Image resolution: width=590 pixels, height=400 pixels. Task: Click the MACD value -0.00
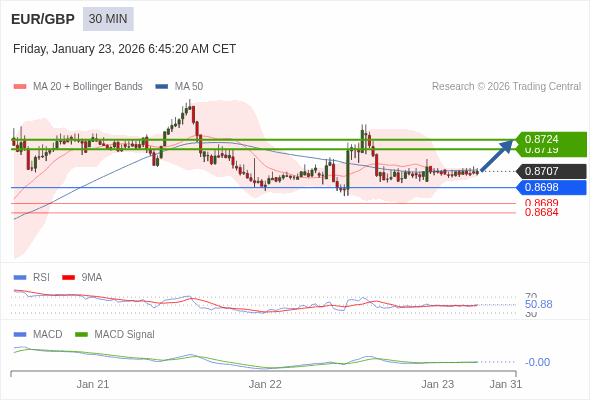[537, 362]
